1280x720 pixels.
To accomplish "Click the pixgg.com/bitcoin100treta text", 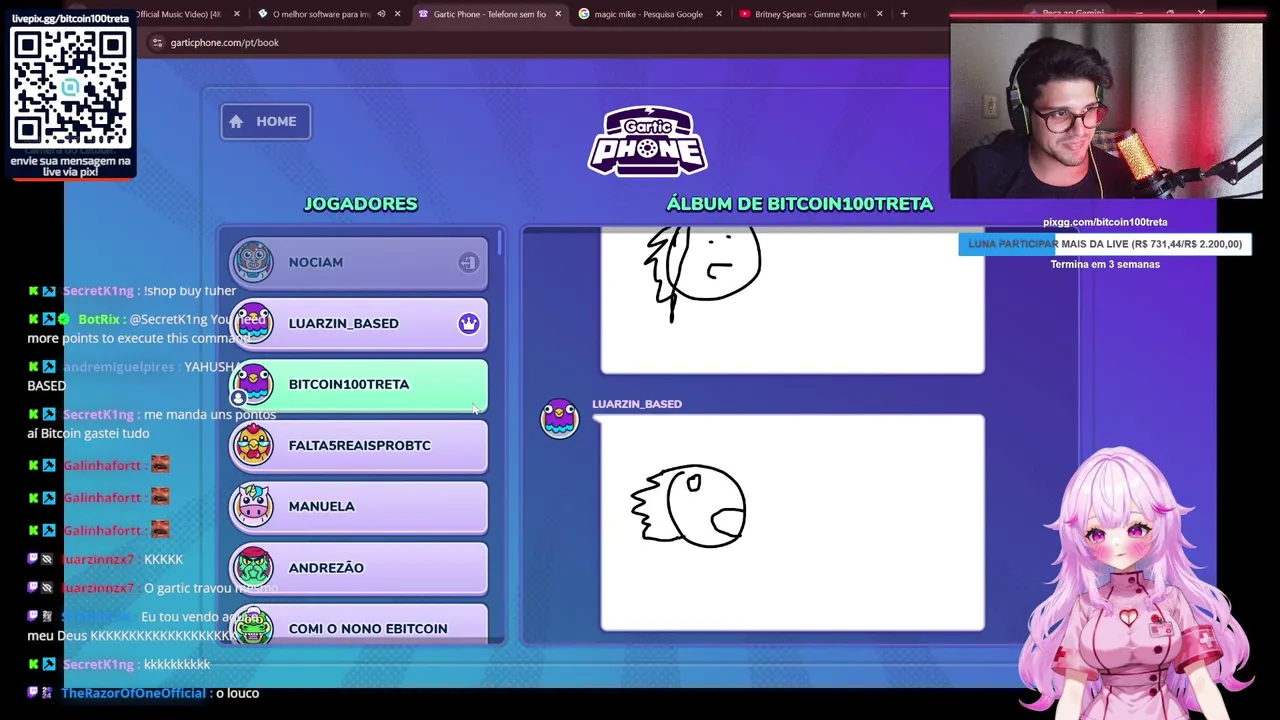I will point(1105,222).
